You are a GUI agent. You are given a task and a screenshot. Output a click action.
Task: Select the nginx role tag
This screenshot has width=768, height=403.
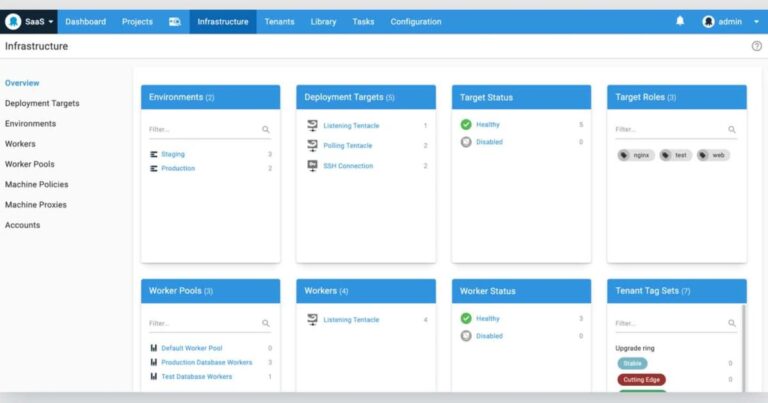click(x=635, y=155)
